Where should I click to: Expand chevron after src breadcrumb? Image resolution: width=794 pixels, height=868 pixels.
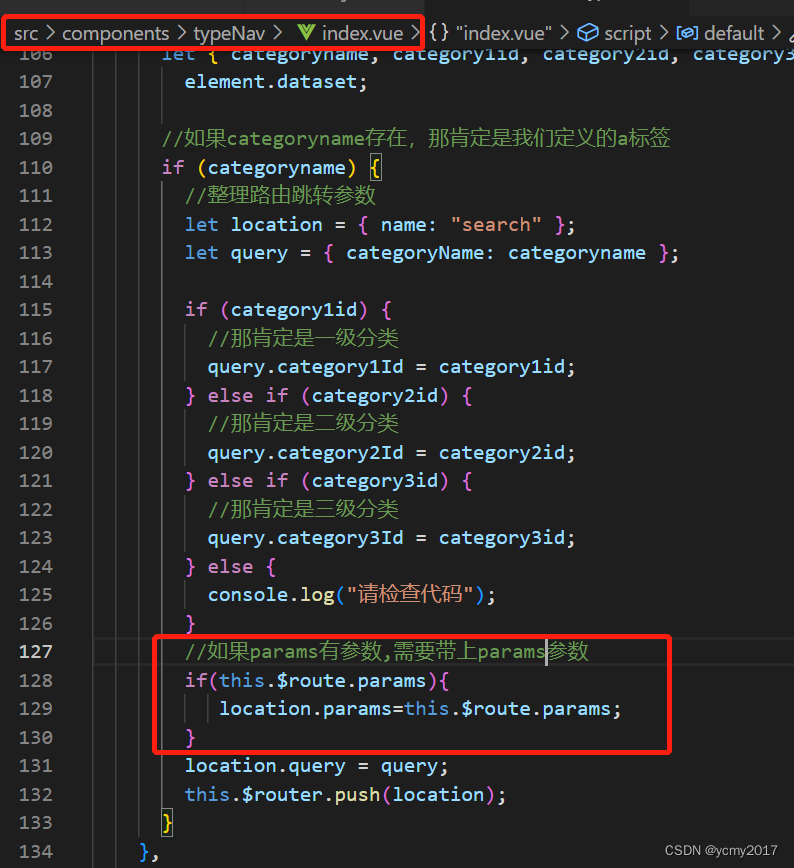(50, 33)
